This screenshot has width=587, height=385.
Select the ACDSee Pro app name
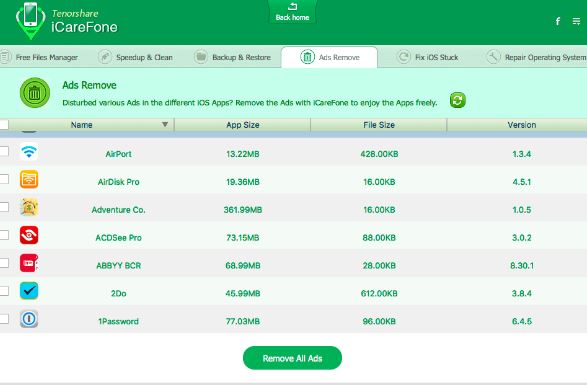118,238
